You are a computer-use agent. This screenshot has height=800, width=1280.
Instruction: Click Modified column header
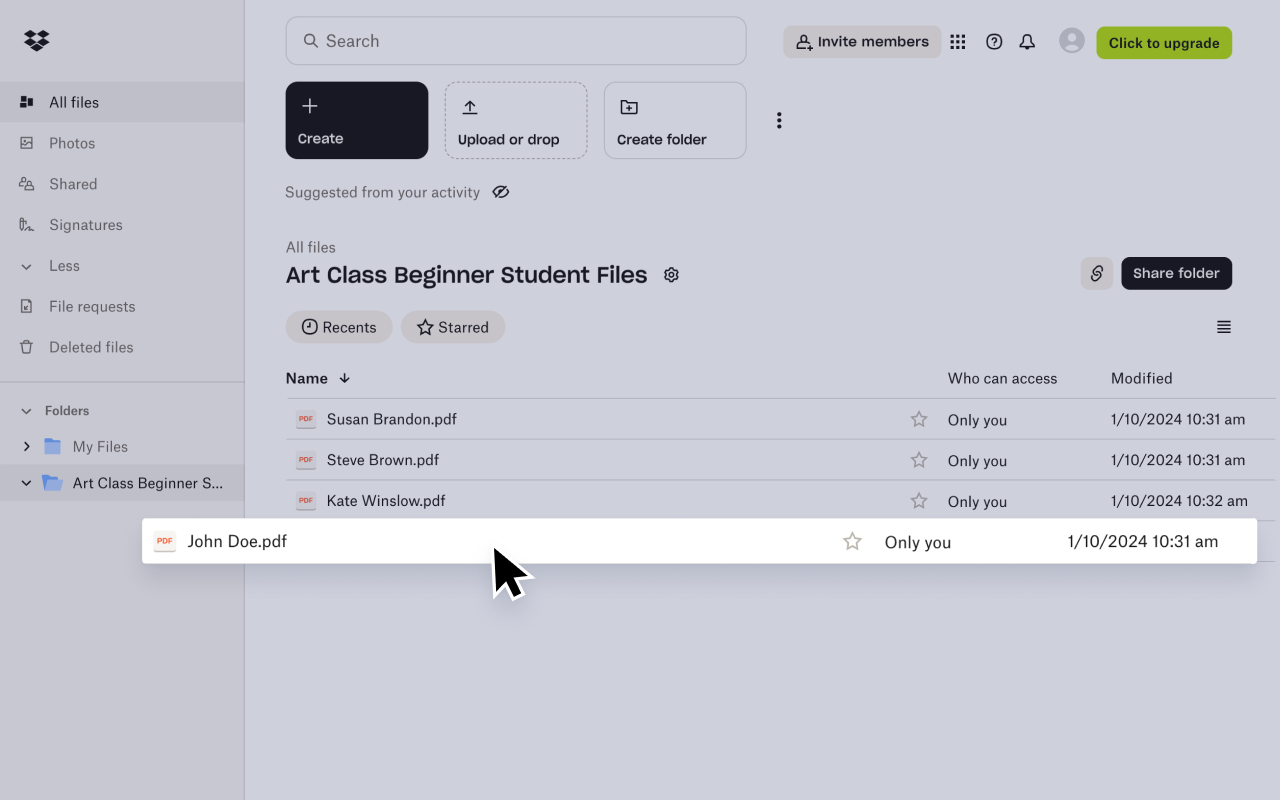click(x=1141, y=378)
